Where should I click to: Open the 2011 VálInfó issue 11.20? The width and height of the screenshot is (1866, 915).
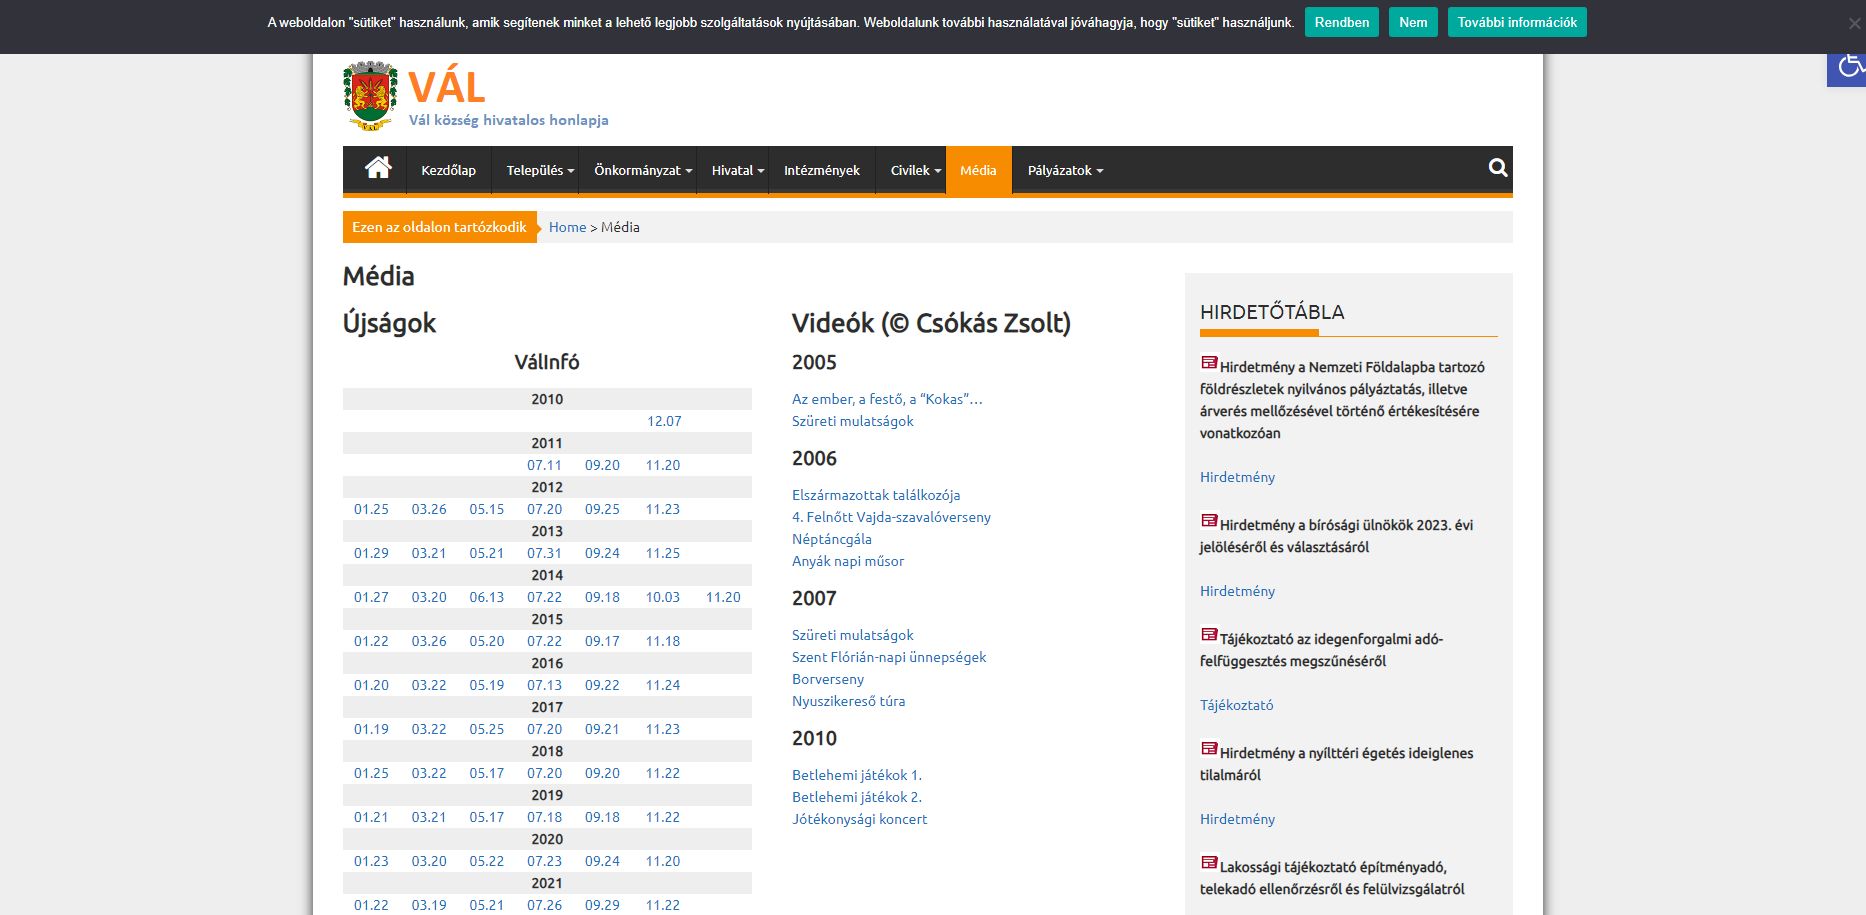663,465
